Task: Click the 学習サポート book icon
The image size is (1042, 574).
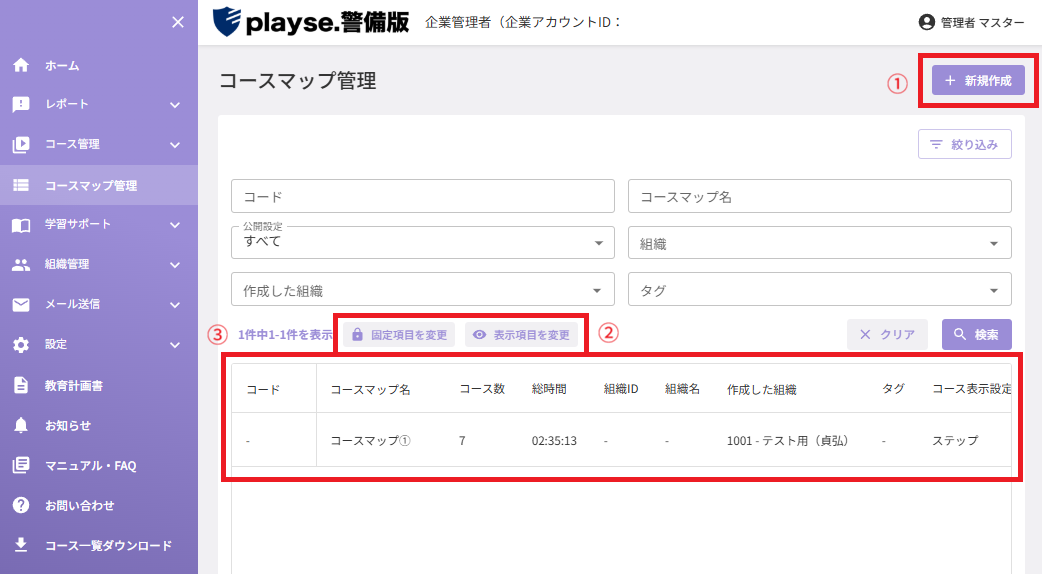Action: click(21, 225)
